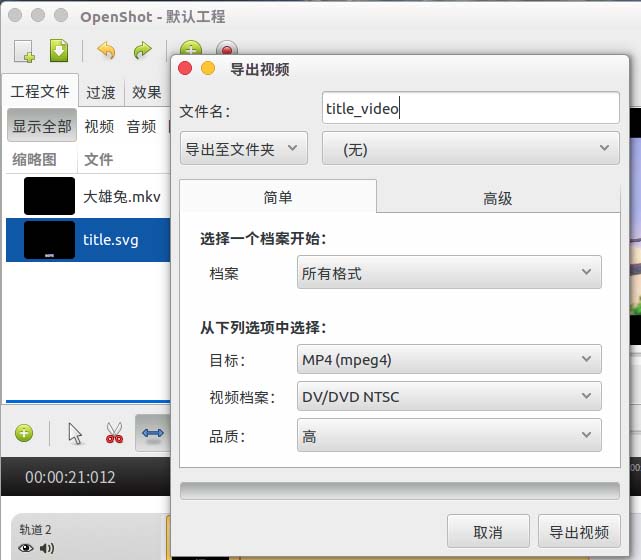Open the (无) folder dropdown

coord(471,148)
